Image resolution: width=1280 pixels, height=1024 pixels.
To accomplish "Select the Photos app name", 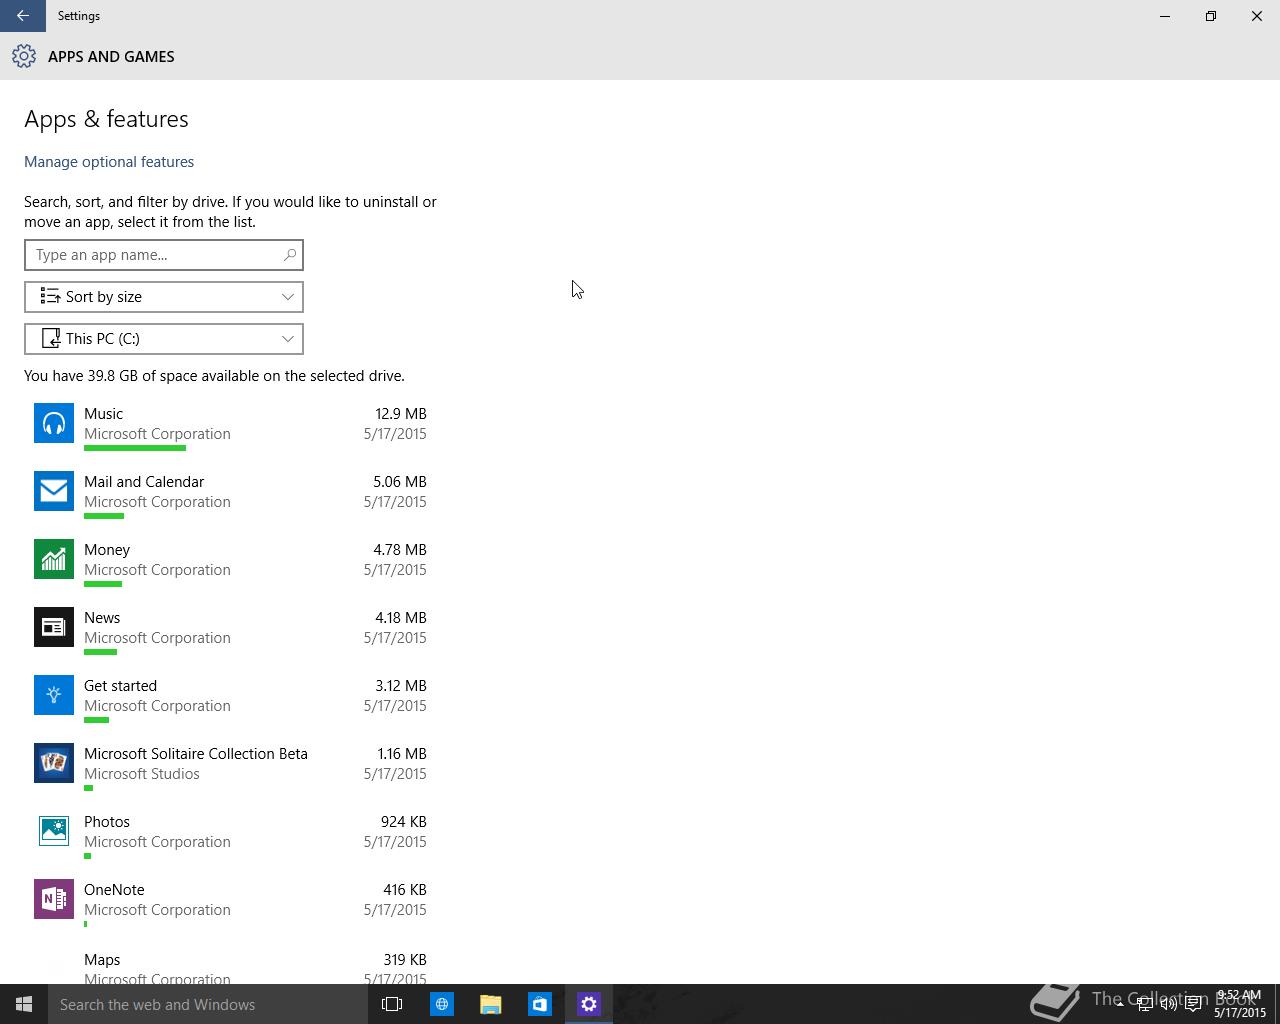I will tap(107, 822).
